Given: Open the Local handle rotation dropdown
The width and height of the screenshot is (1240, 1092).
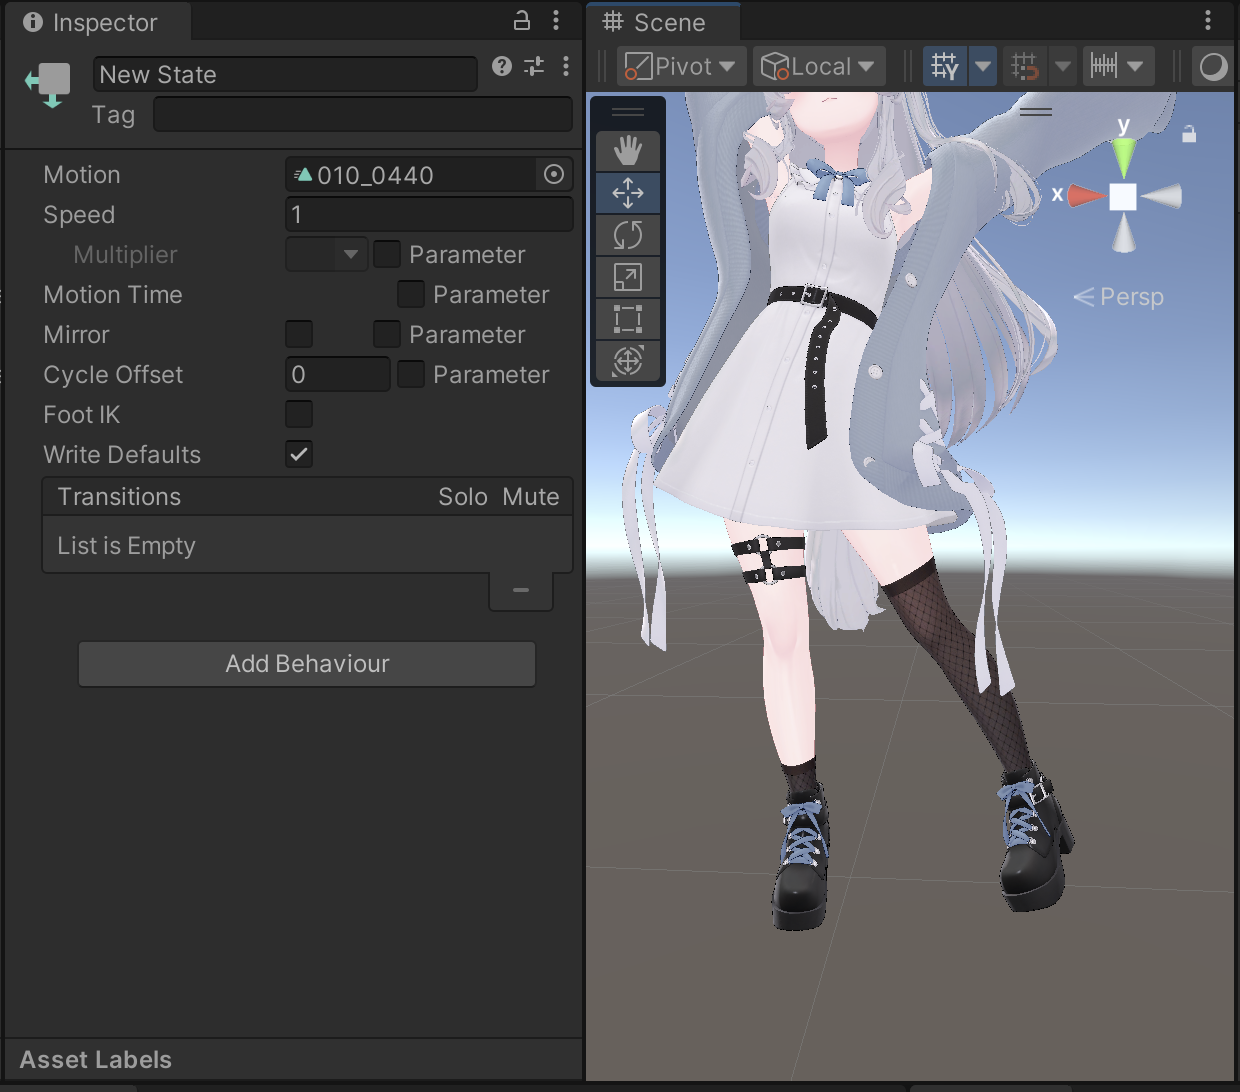Looking at the screenshot, I should (819, 66).
